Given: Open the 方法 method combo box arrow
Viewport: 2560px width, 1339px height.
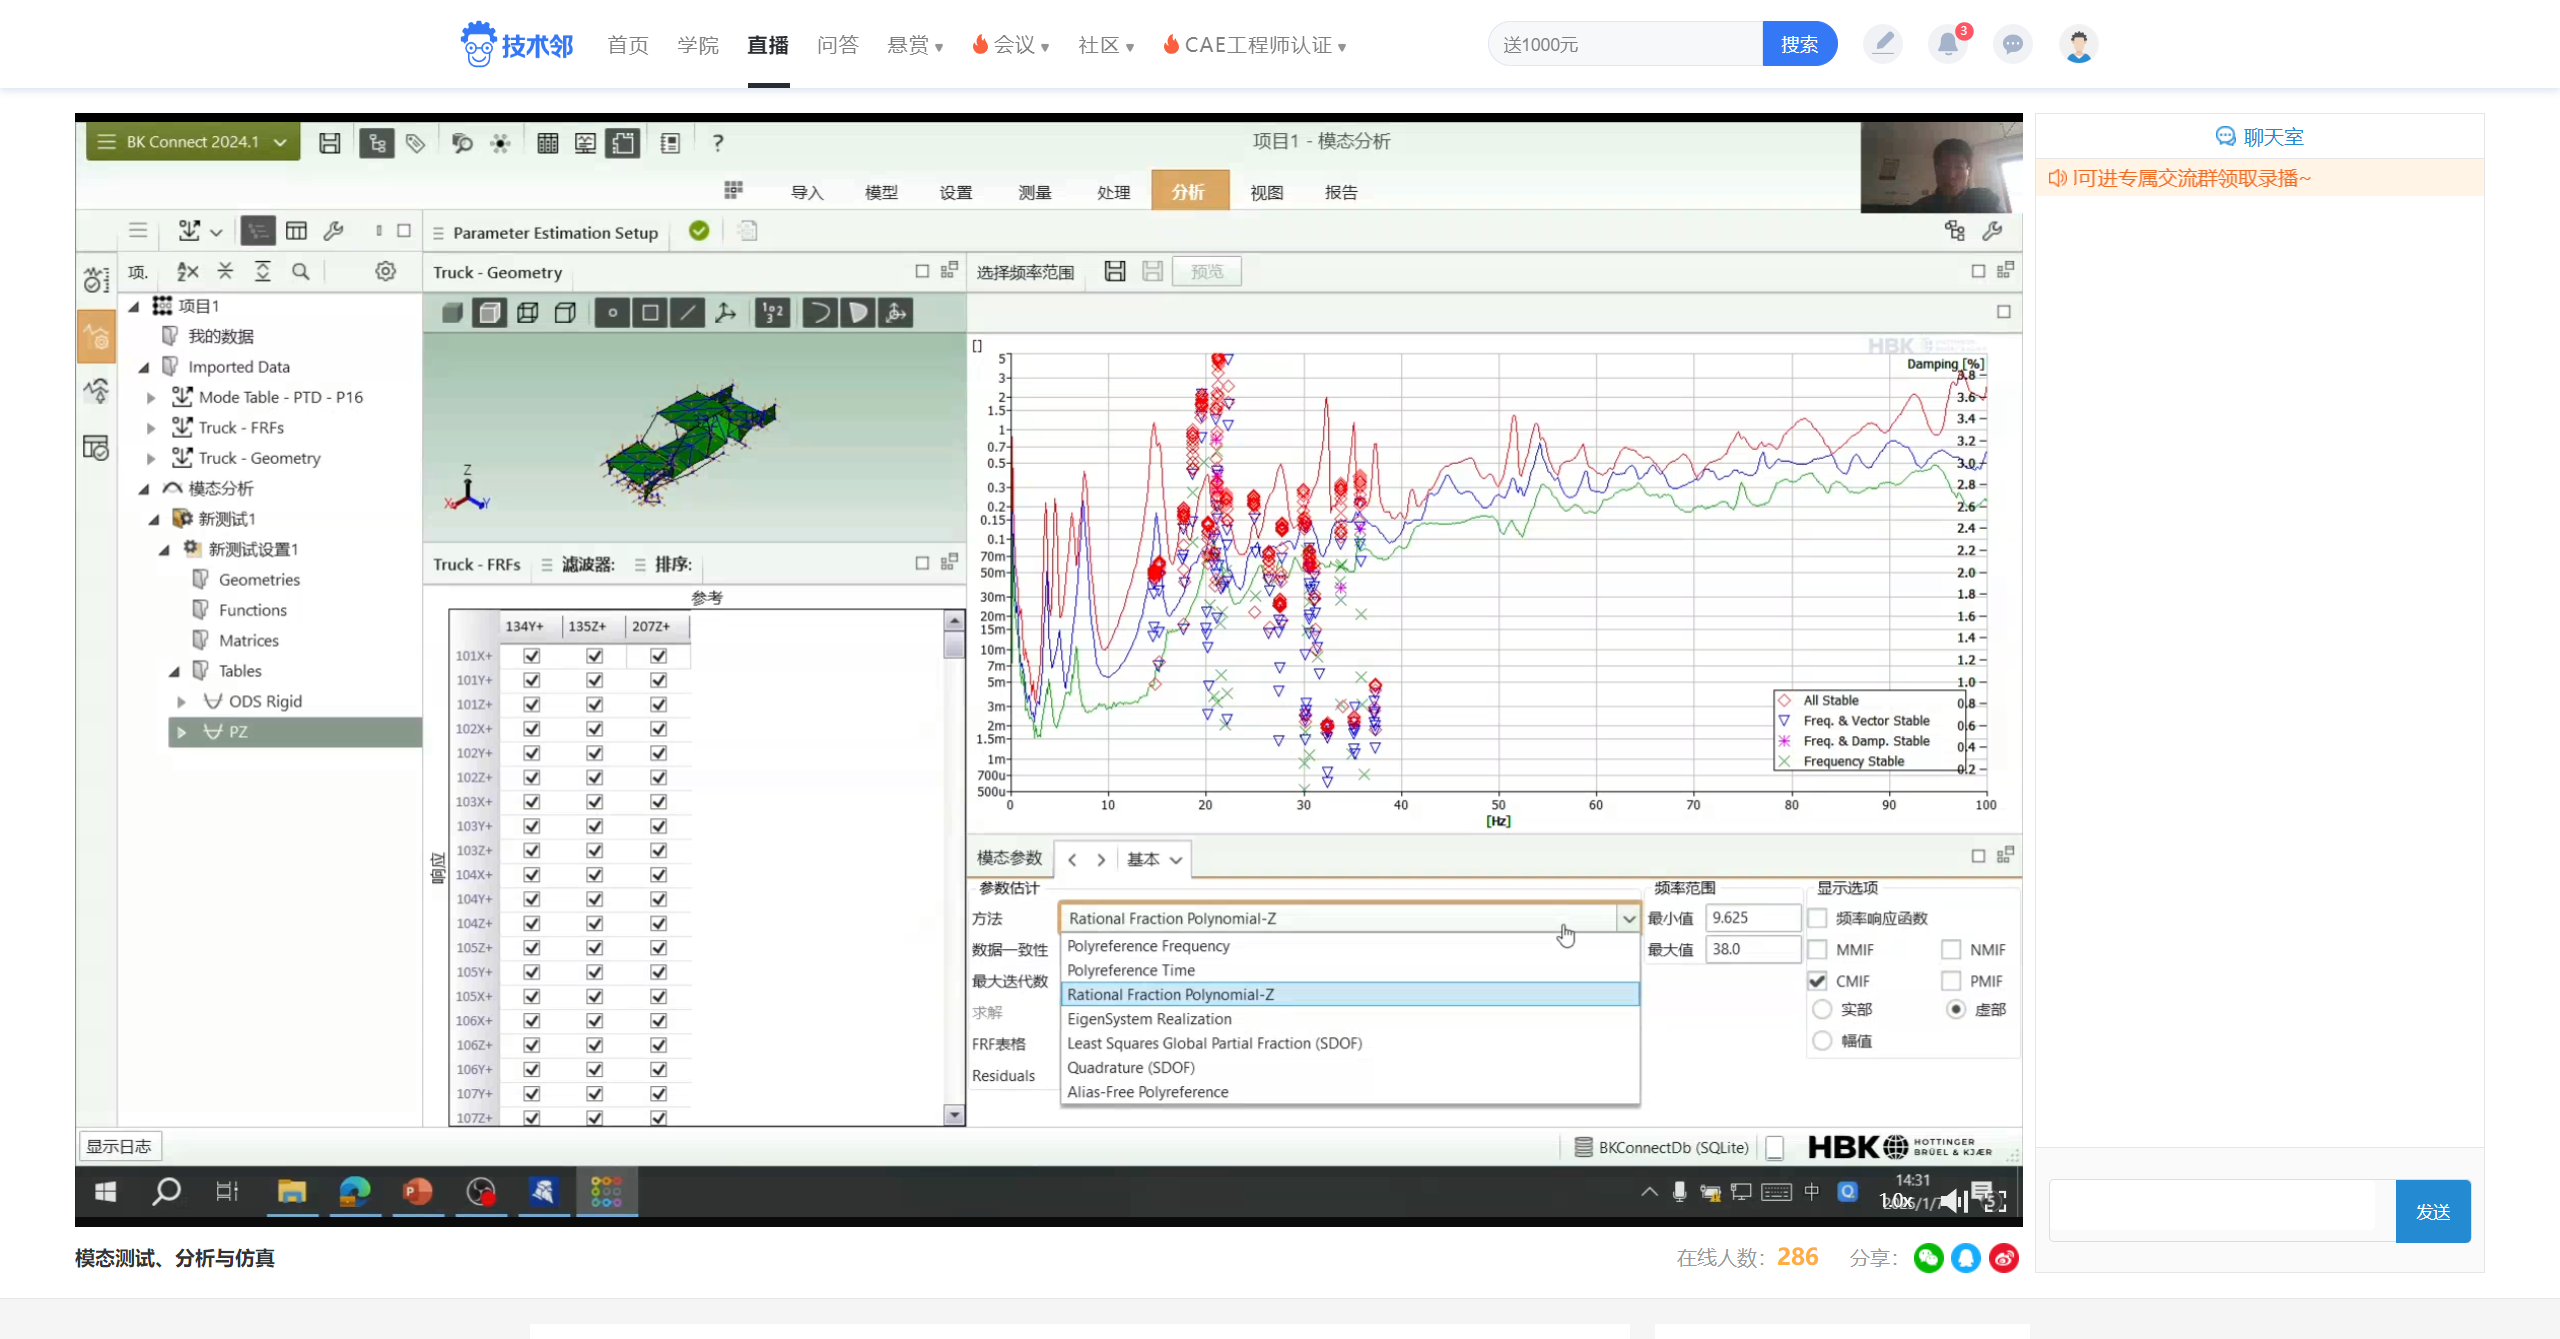Looking at the screenshot, I should pyautogui.click(x=1629, y=918).
